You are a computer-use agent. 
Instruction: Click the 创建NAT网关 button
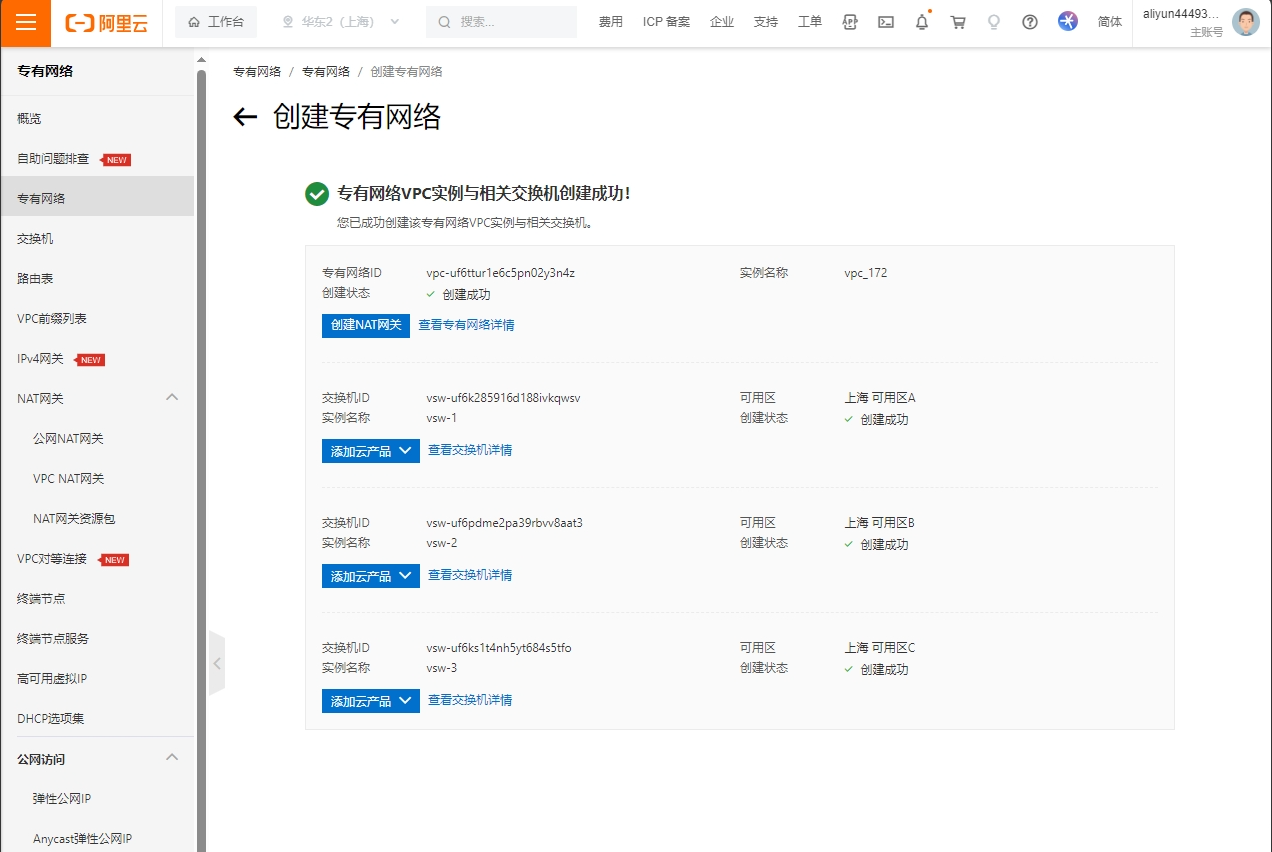tap(365, 325)
